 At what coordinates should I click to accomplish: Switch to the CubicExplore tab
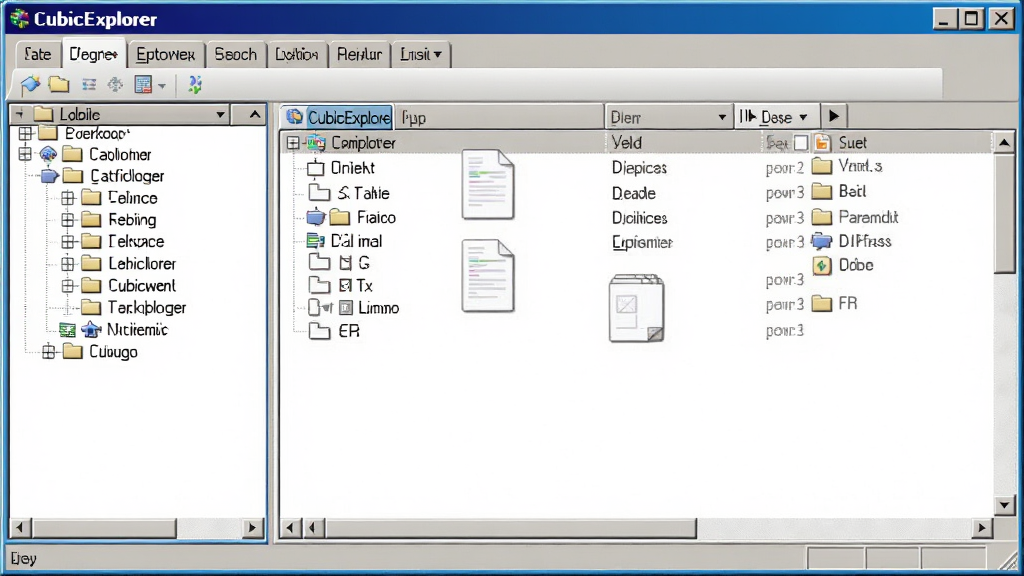coord(338,117)
